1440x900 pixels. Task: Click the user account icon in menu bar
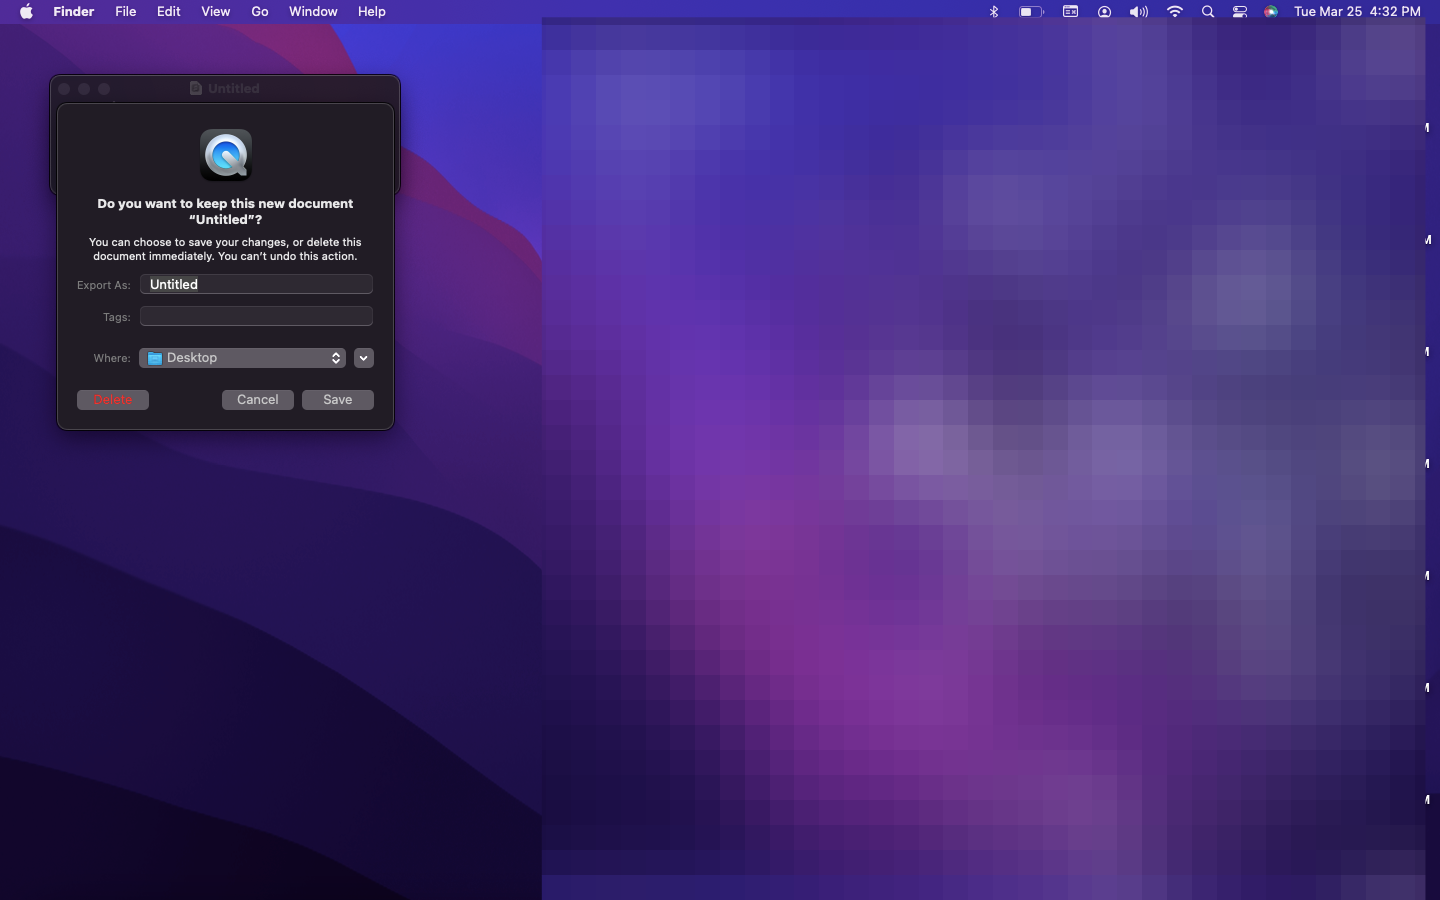[x=1104, y=12]
